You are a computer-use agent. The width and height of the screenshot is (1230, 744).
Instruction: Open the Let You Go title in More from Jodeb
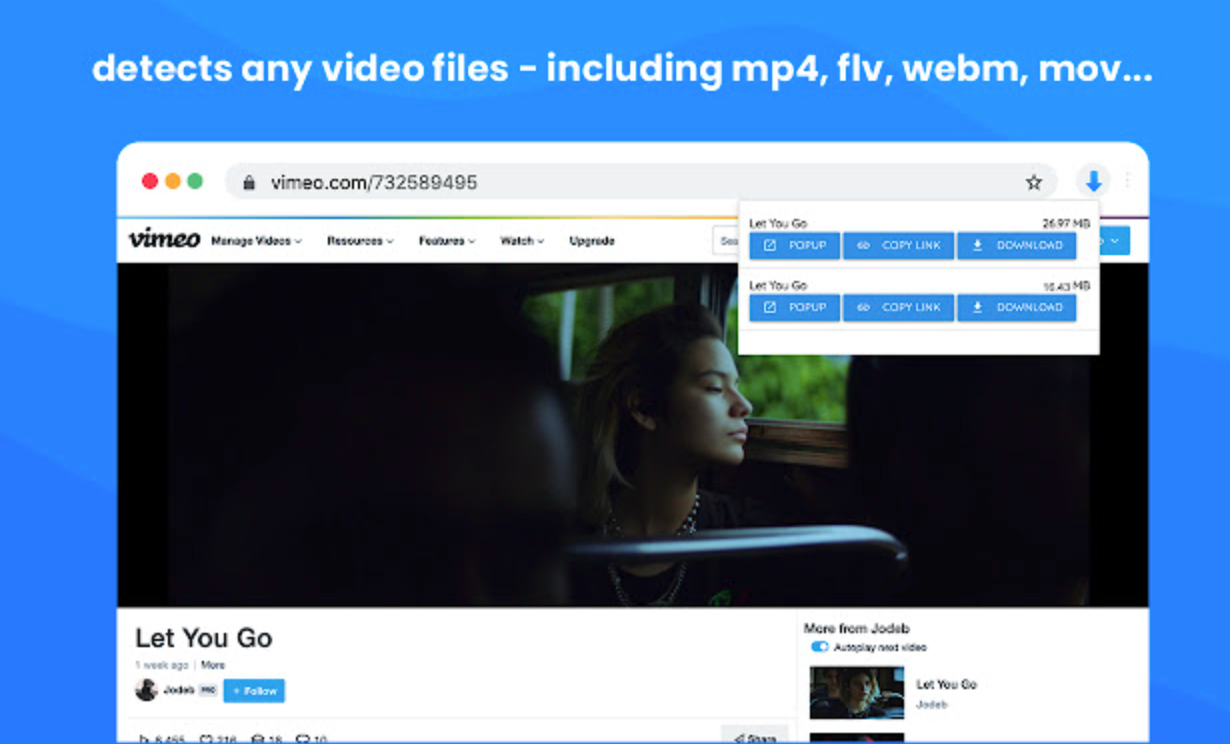(947, 684)
